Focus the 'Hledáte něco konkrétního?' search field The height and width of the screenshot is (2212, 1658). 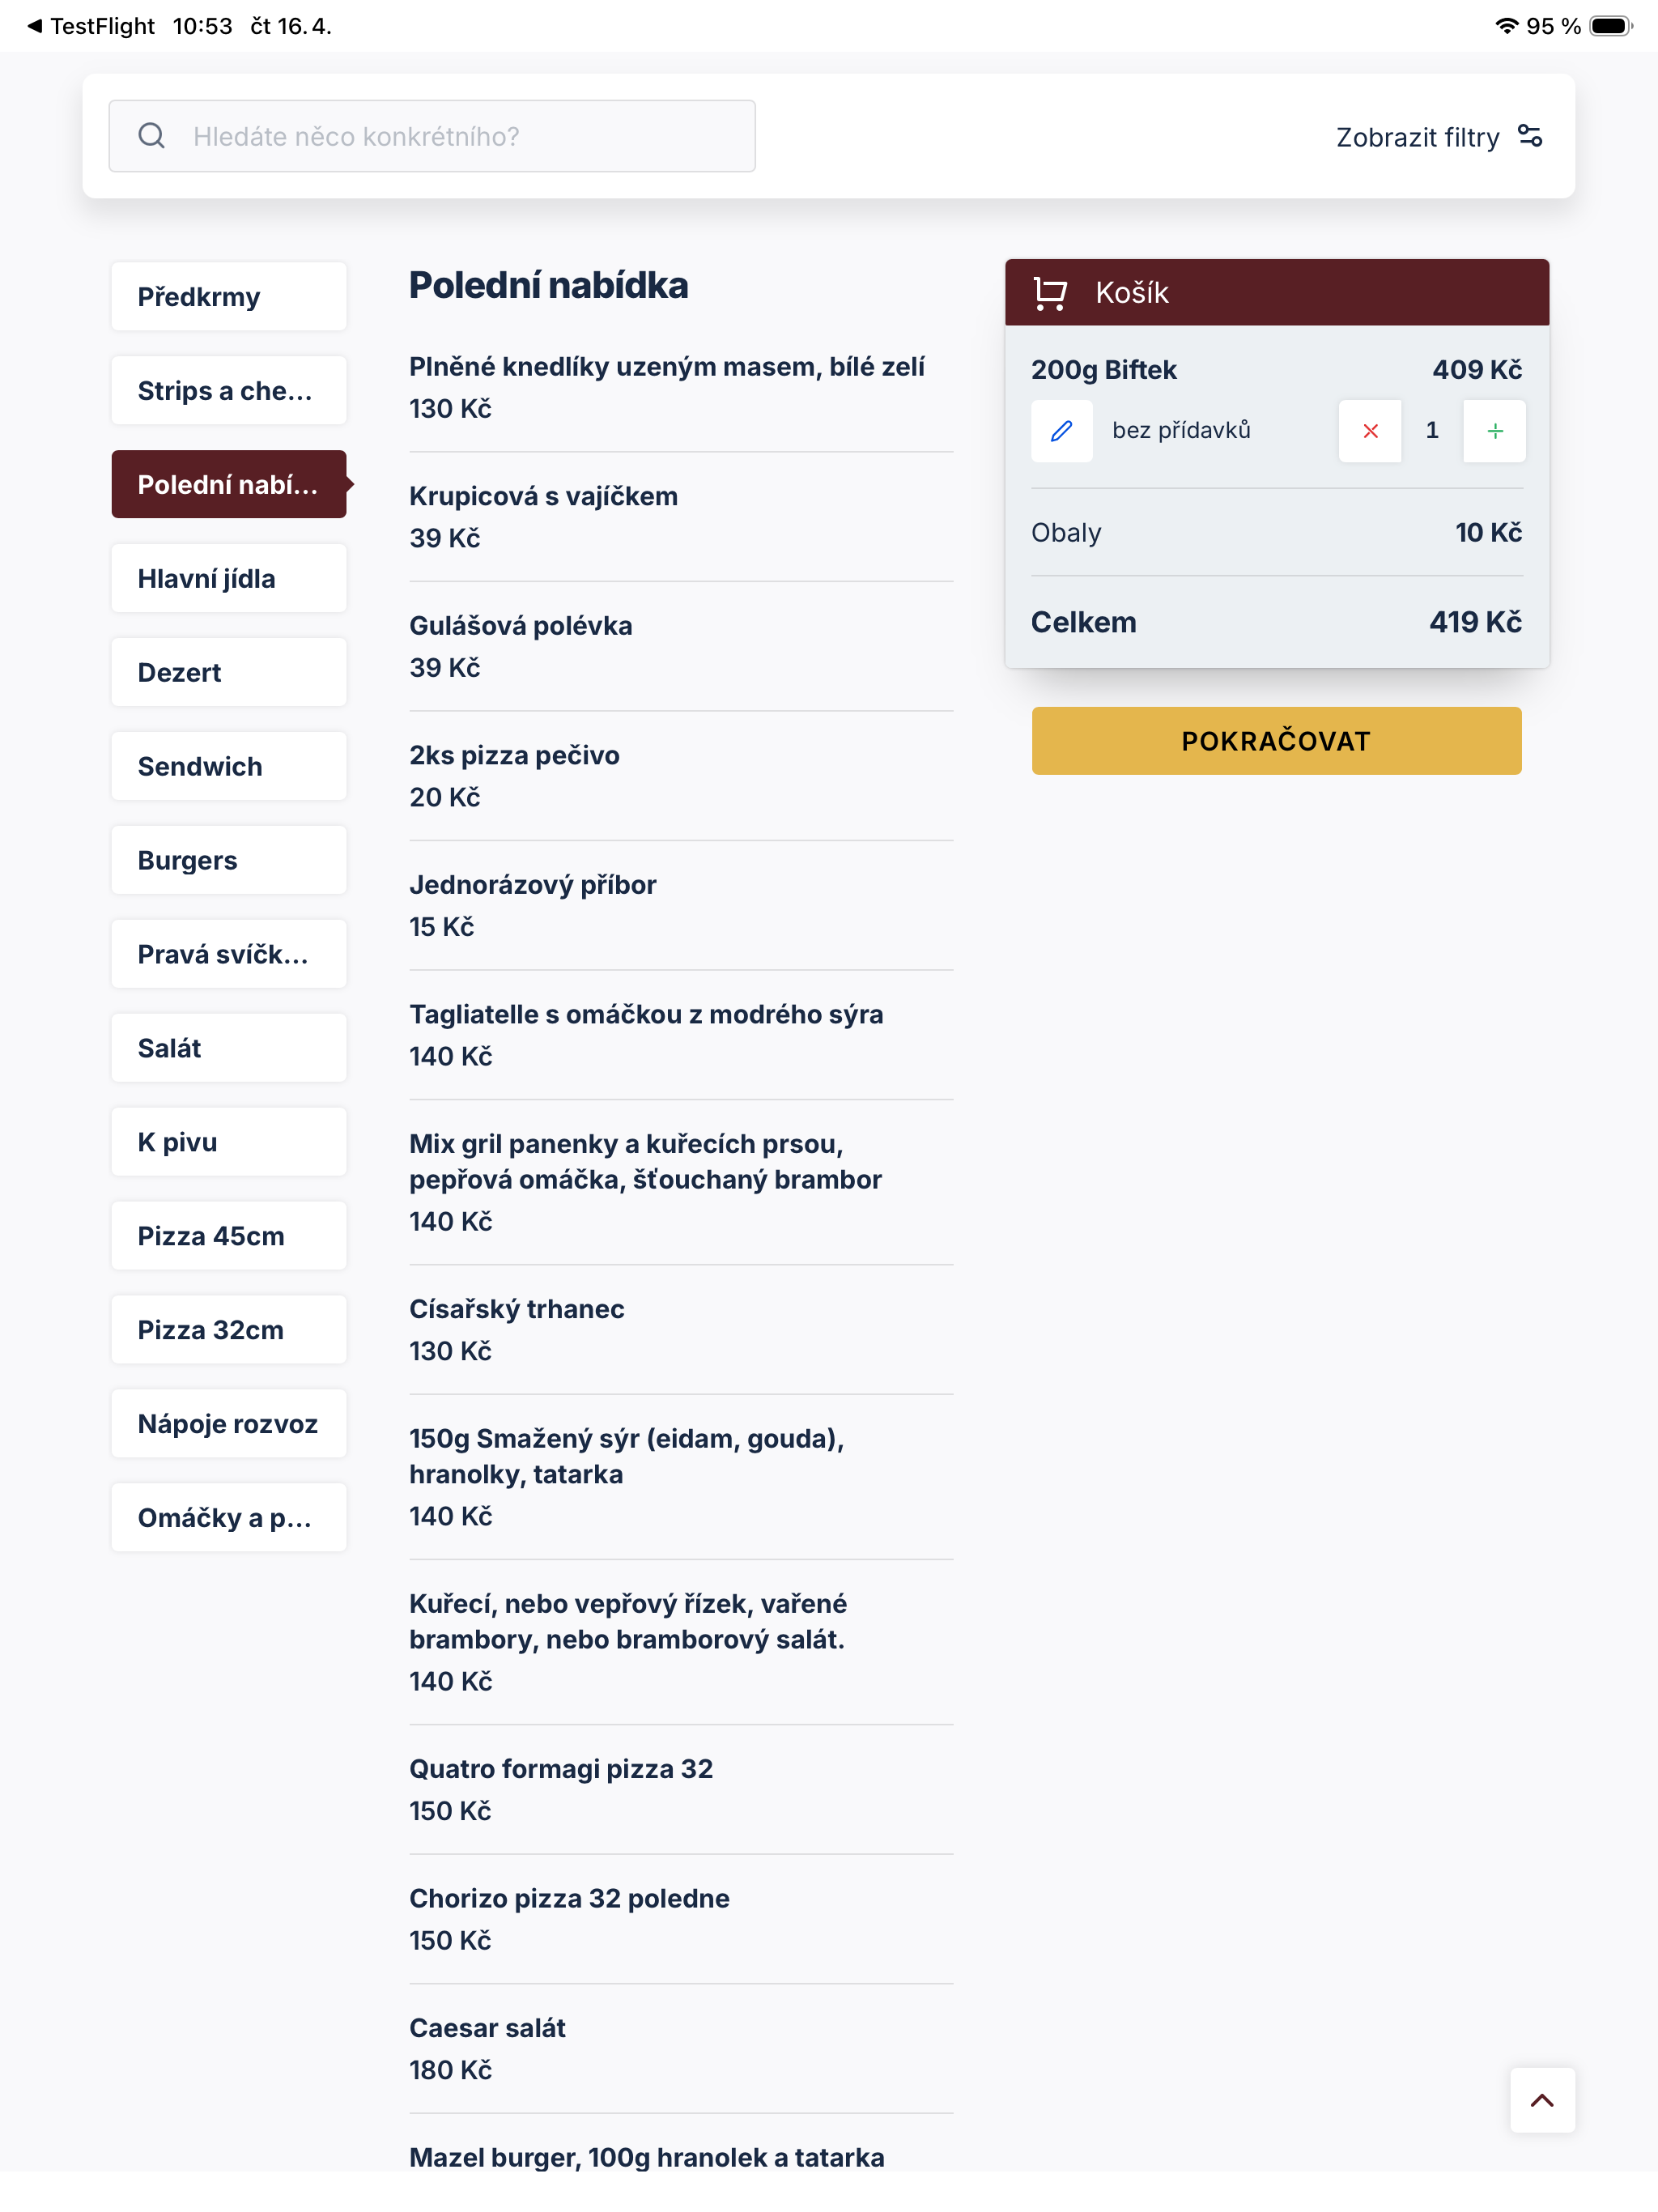click(x=432, y=136)
